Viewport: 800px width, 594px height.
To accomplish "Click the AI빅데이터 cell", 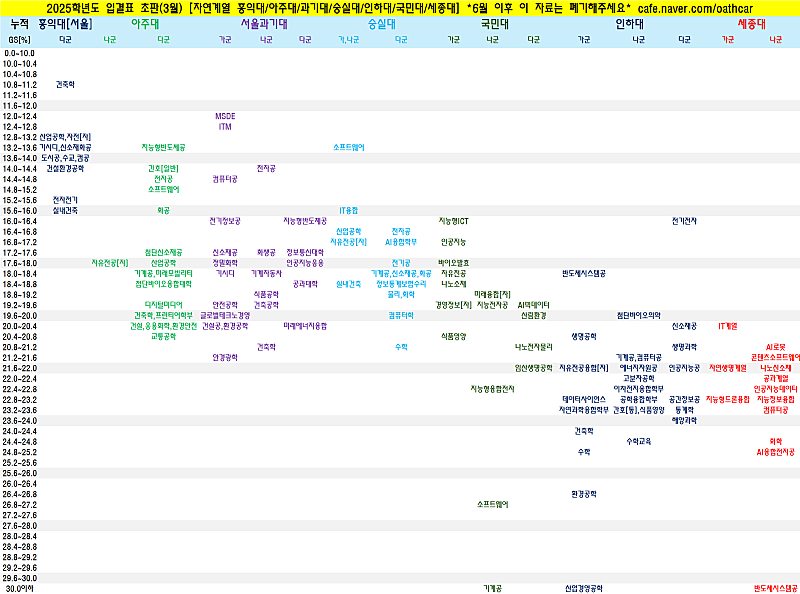I will (533, 305).
